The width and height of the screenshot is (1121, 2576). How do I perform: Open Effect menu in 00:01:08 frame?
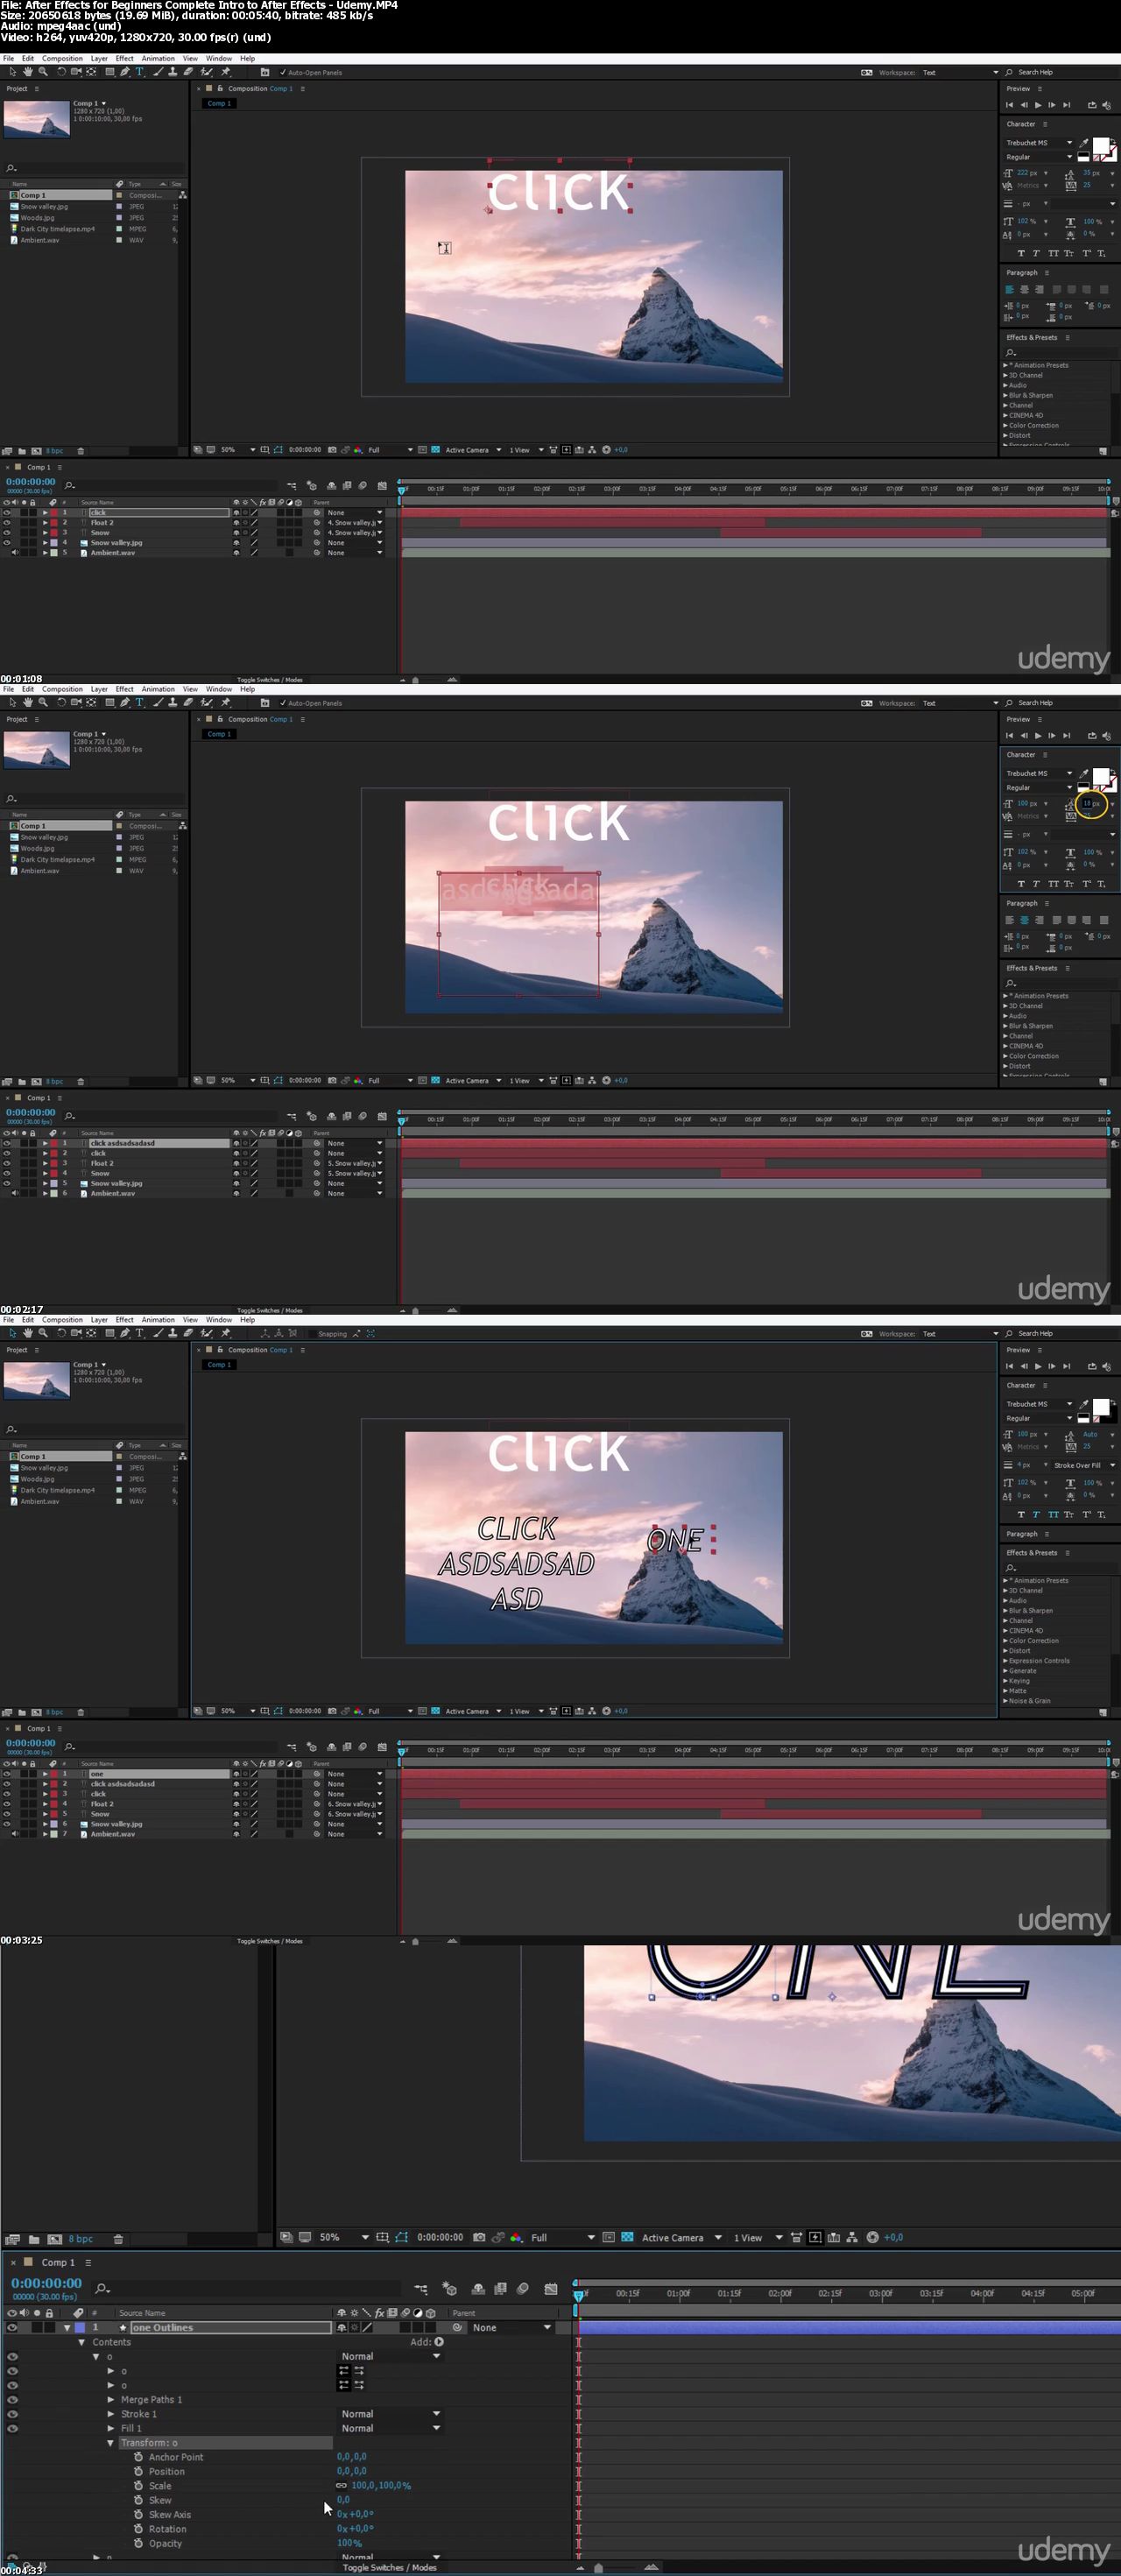click(124, 58)
